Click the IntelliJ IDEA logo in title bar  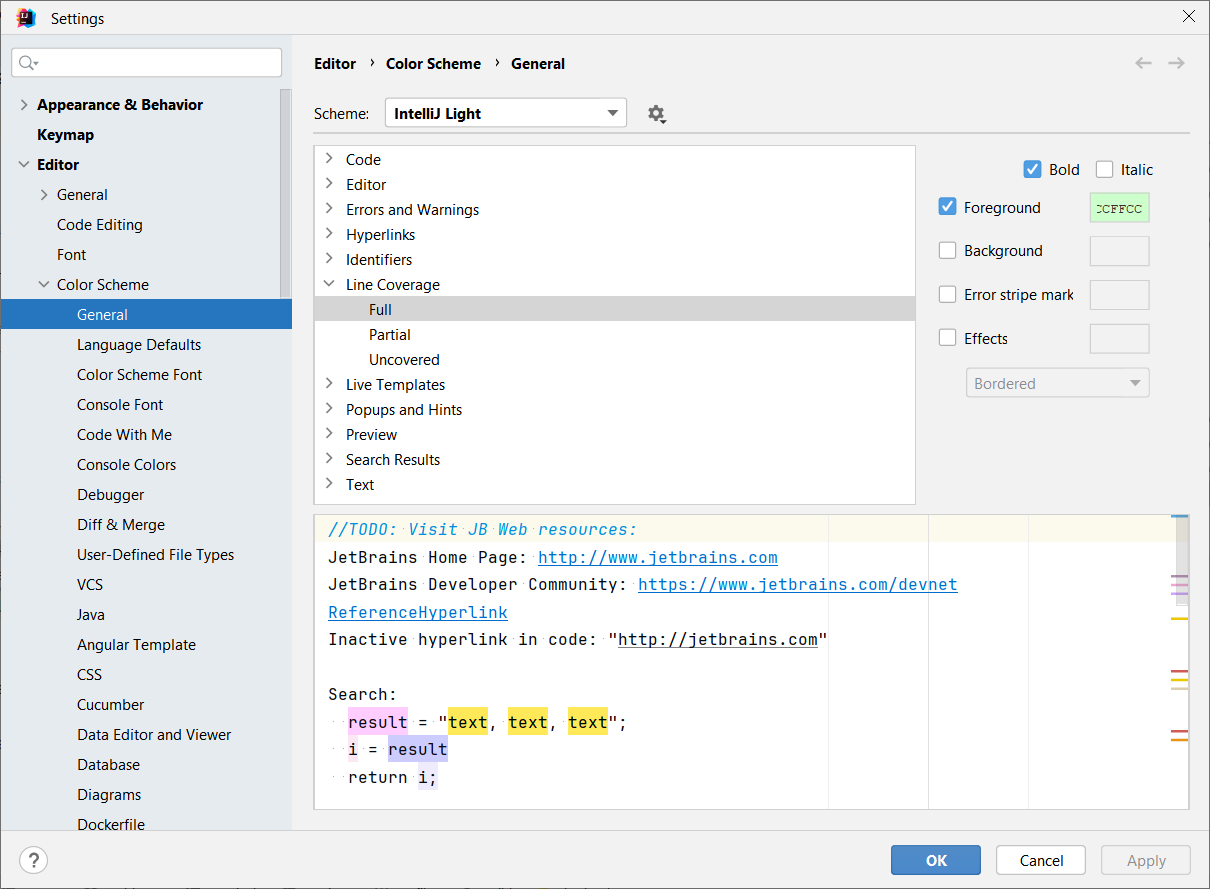[x=26, y=18]
